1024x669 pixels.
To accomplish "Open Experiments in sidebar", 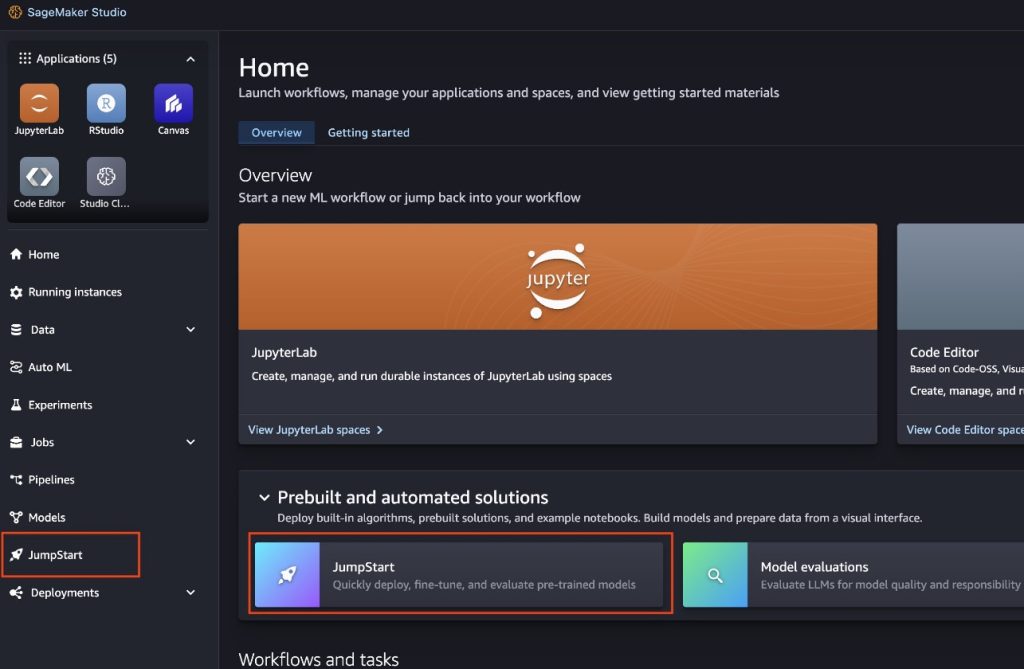I will [x=60, y=405].
